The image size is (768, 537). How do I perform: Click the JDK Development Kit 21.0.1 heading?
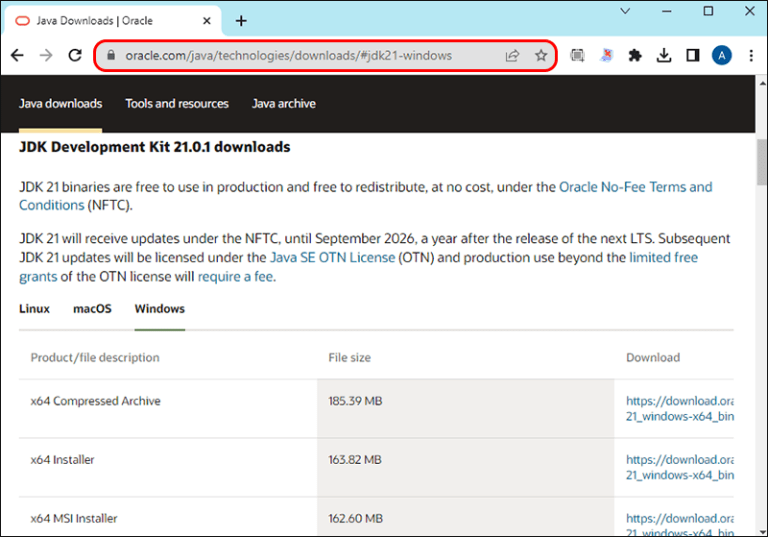tap(154, 147)
